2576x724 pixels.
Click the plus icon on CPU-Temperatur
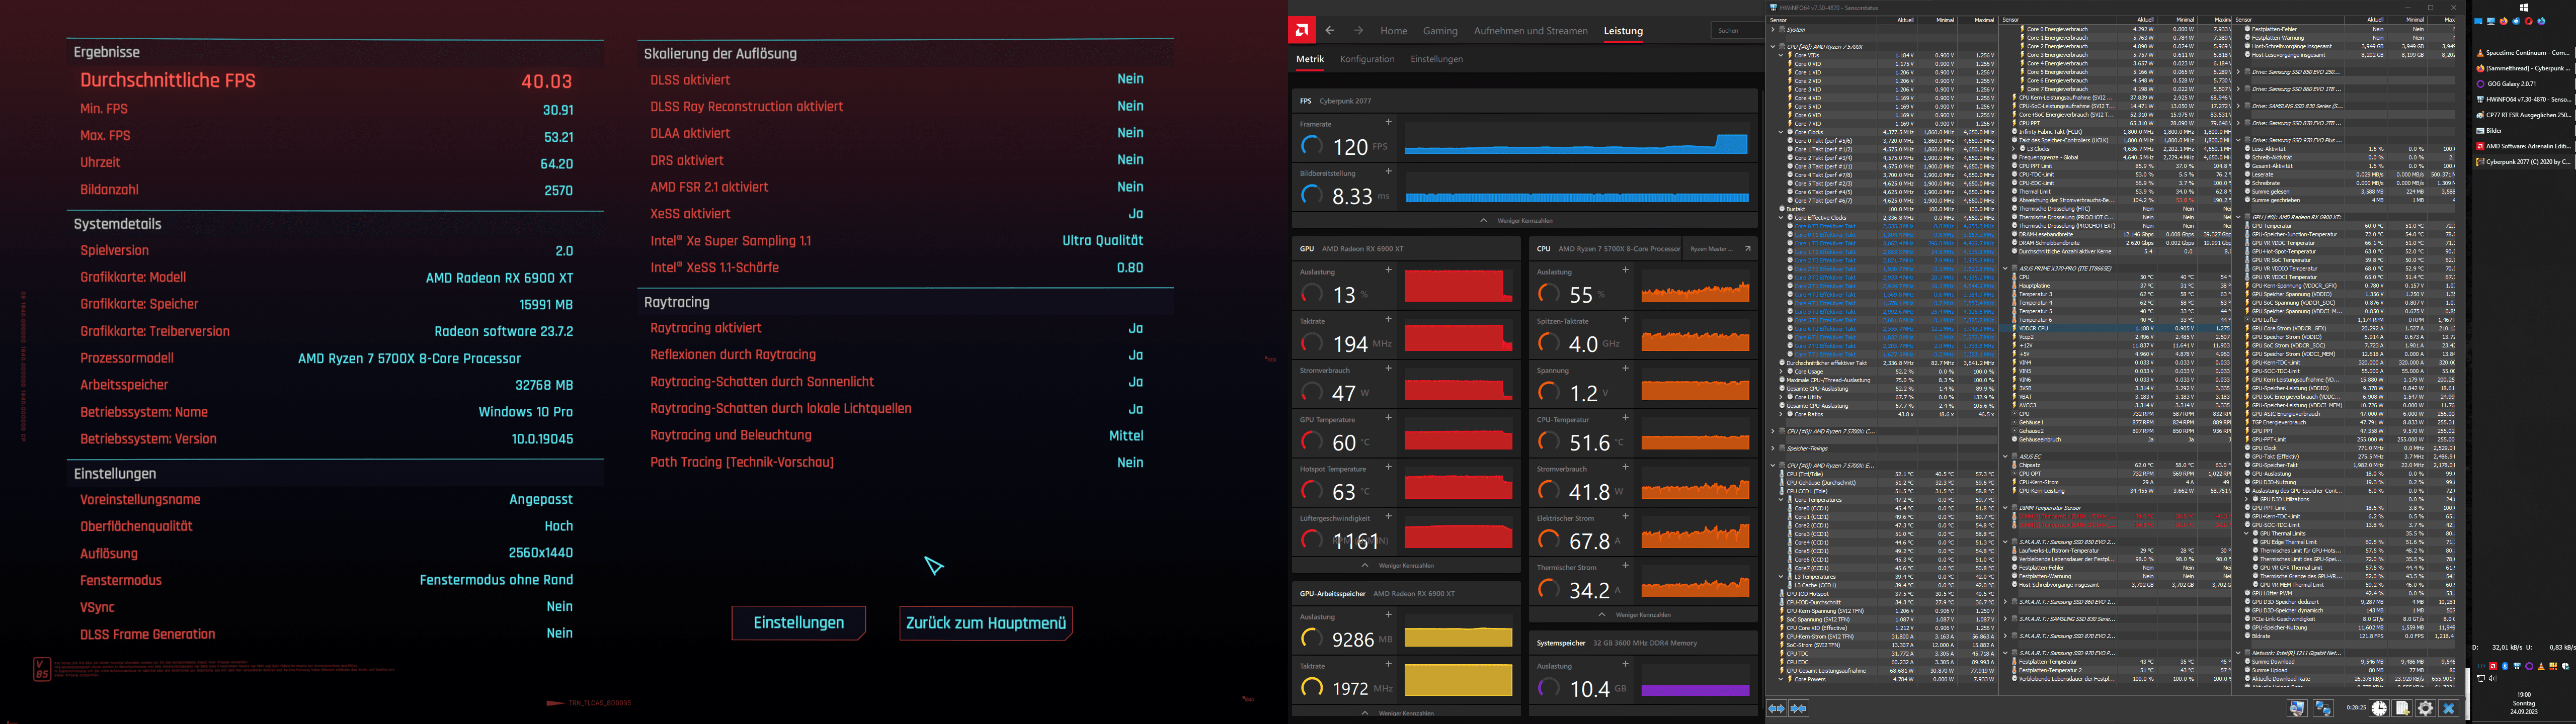[x=1626, y=418]
